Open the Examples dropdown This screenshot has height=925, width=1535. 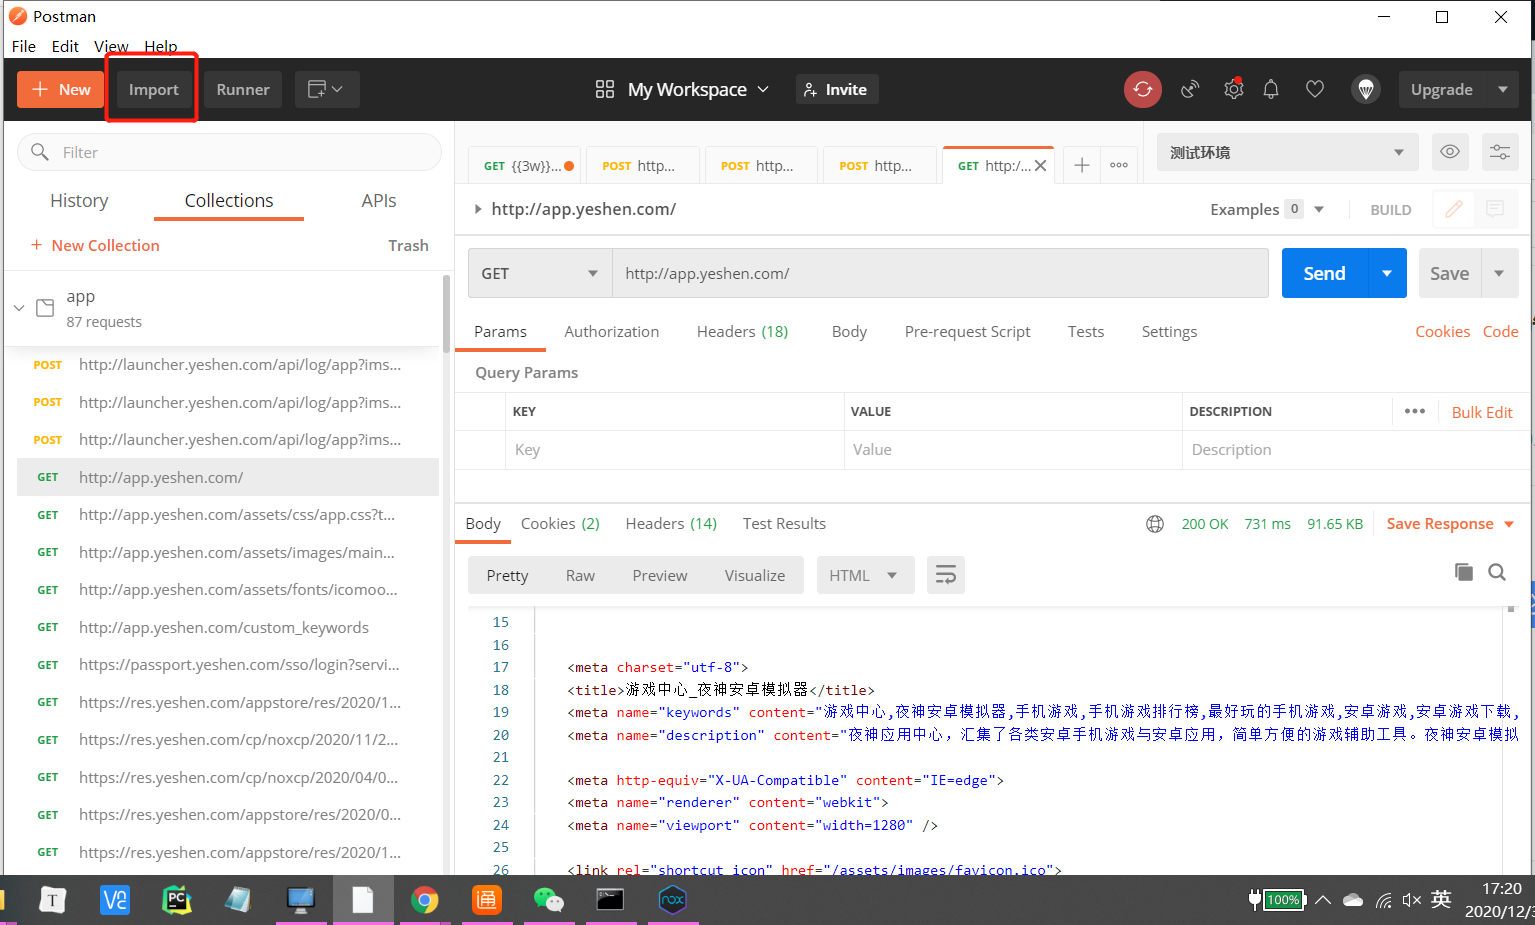click(1267, 209)
